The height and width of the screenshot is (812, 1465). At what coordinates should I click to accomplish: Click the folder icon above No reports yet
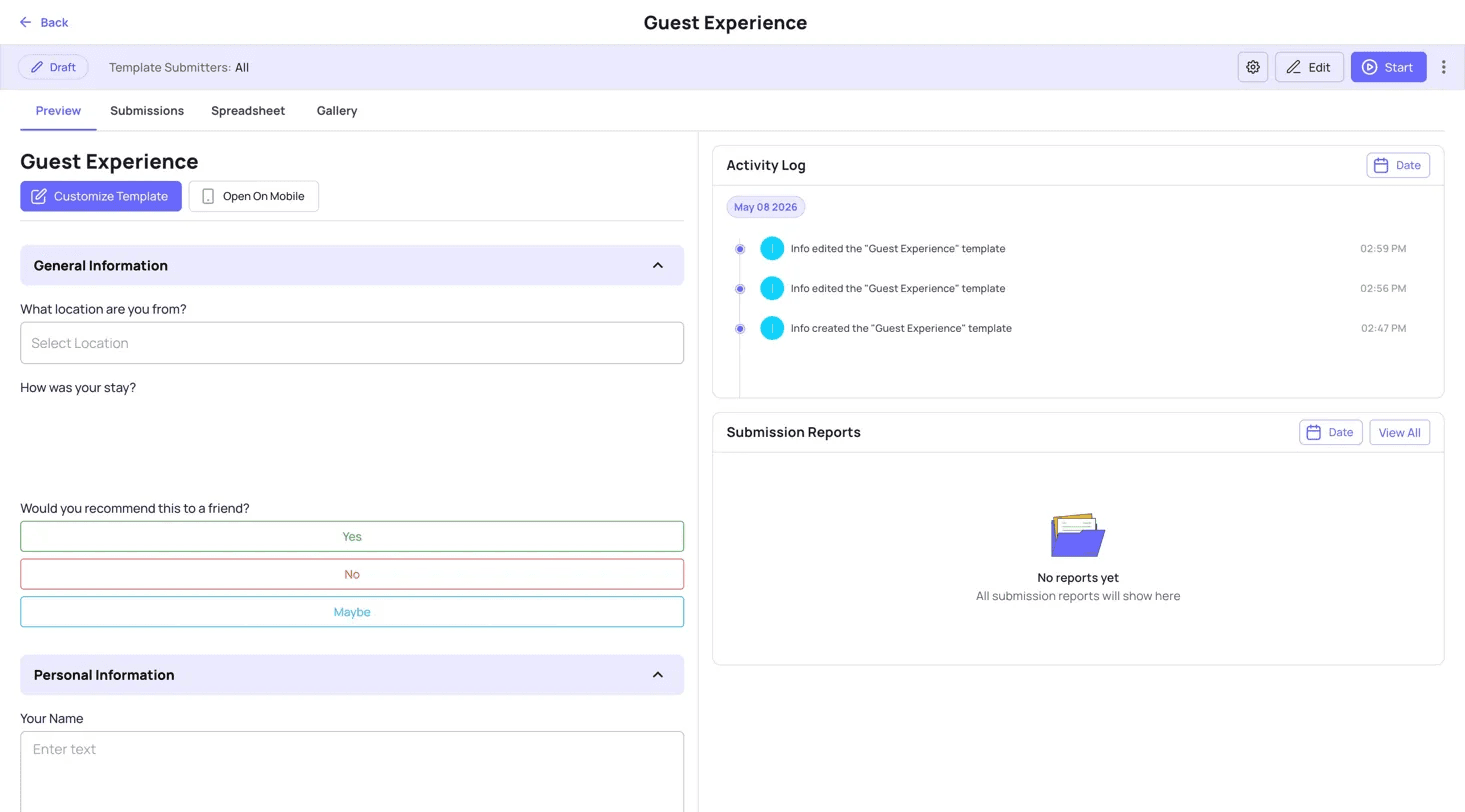[1078, 535]
